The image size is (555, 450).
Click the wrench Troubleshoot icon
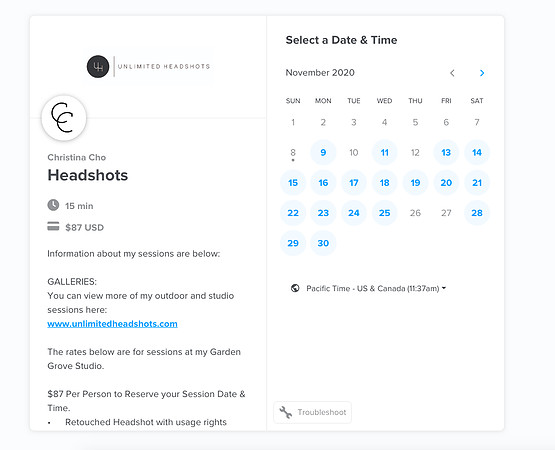point(286,412)
